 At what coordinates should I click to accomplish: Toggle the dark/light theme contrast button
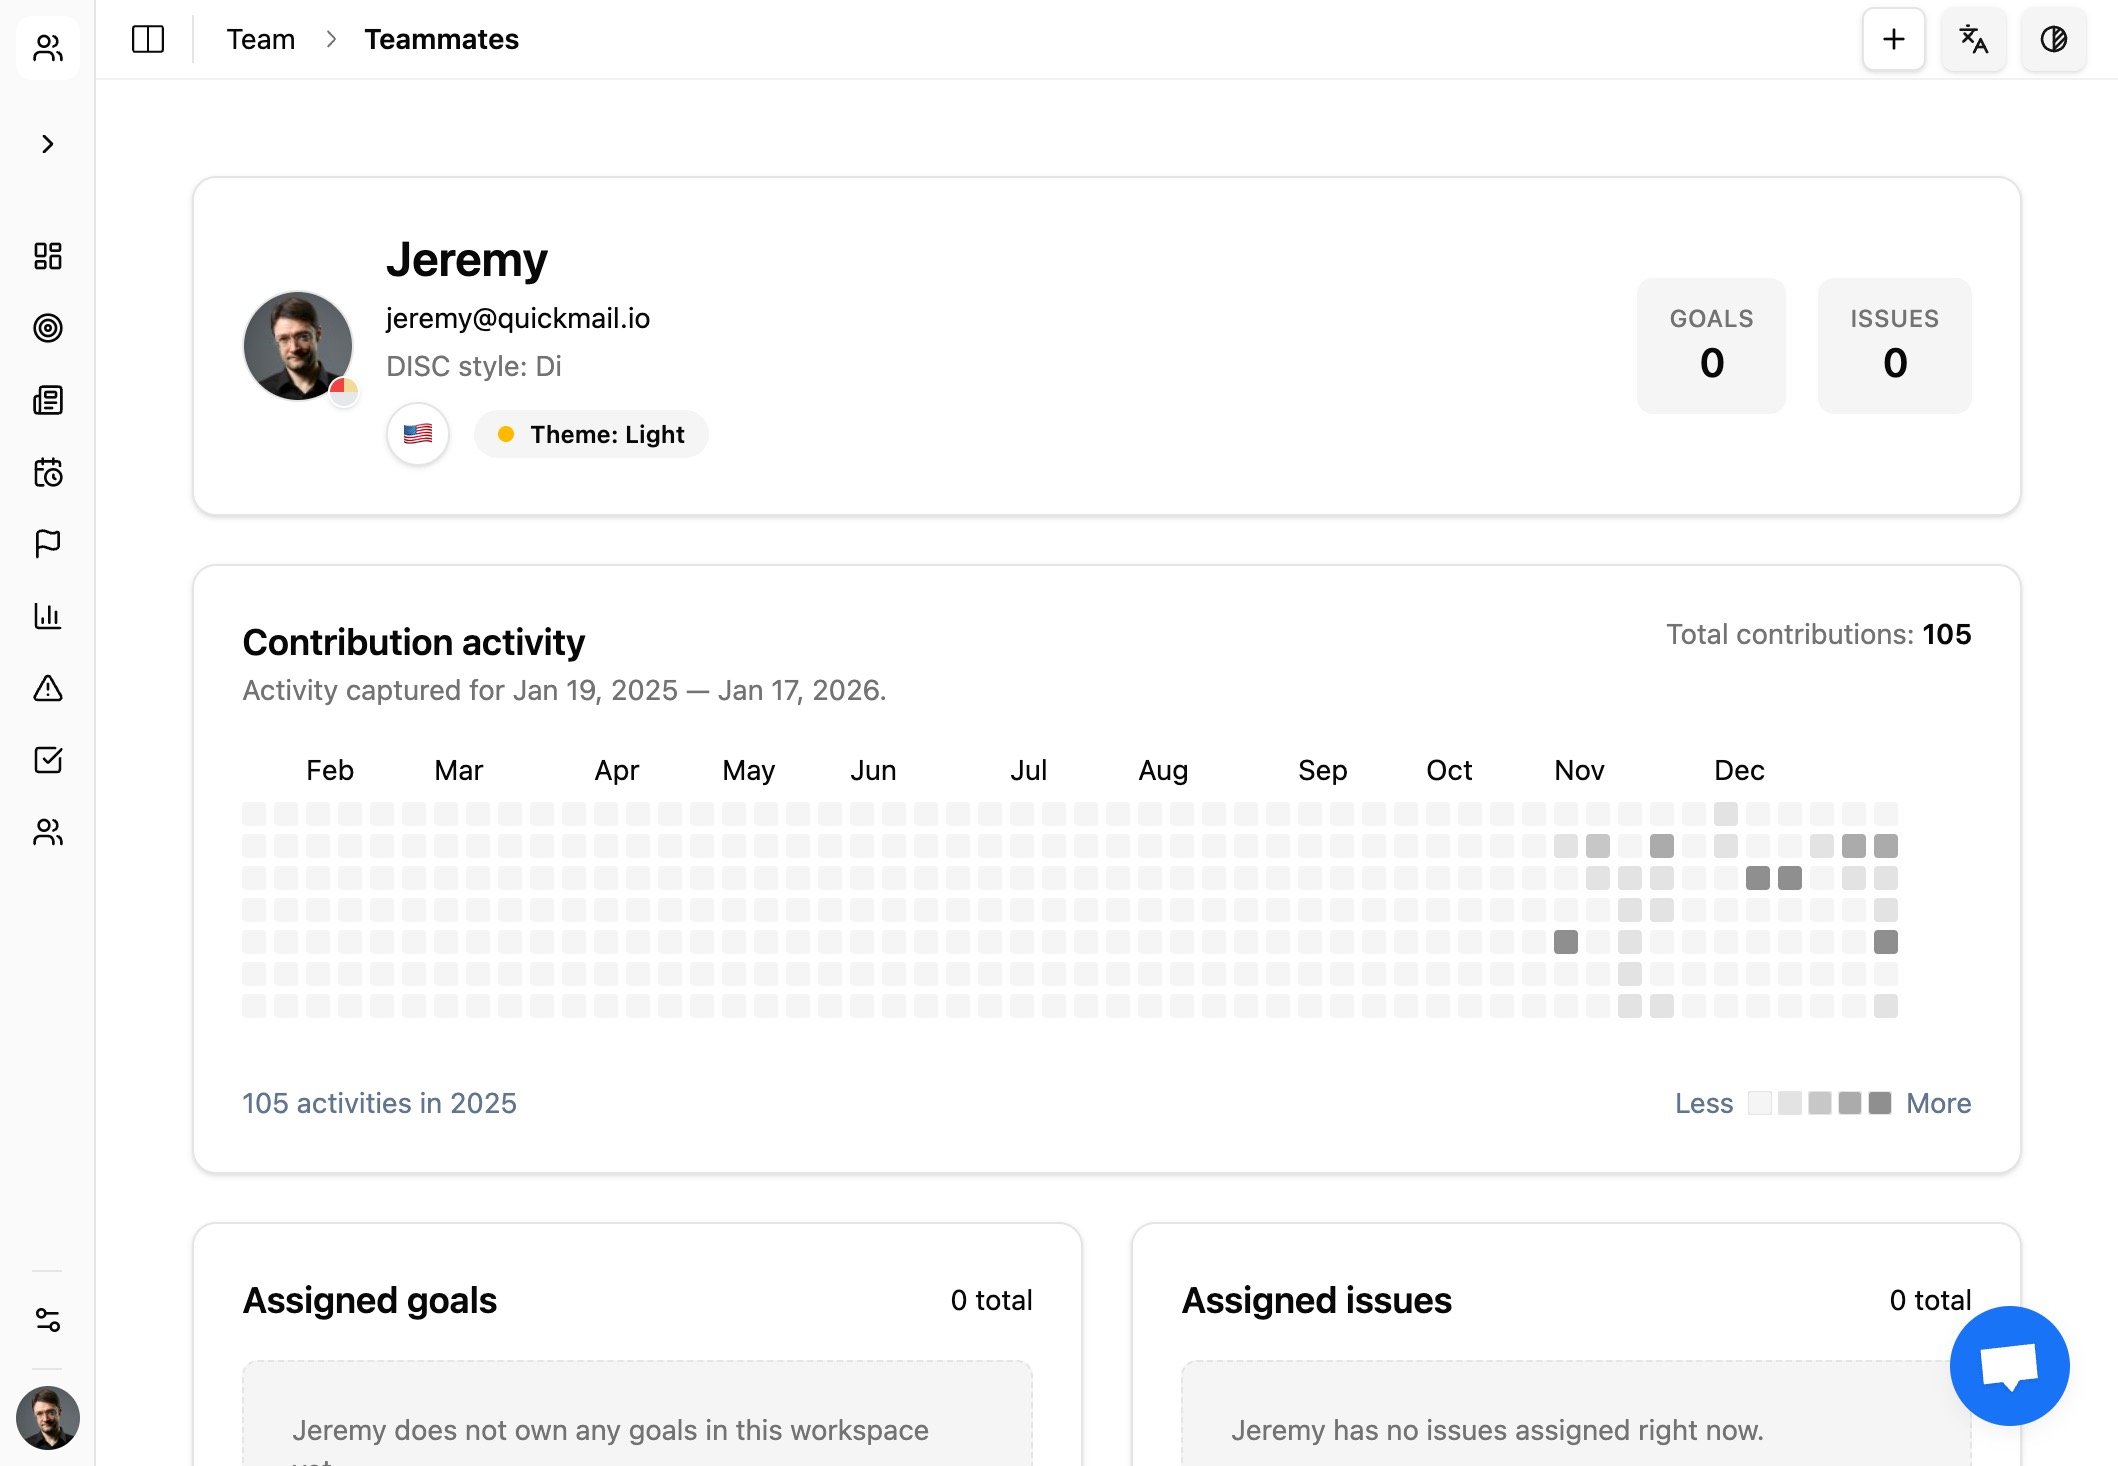[2053, 40]
